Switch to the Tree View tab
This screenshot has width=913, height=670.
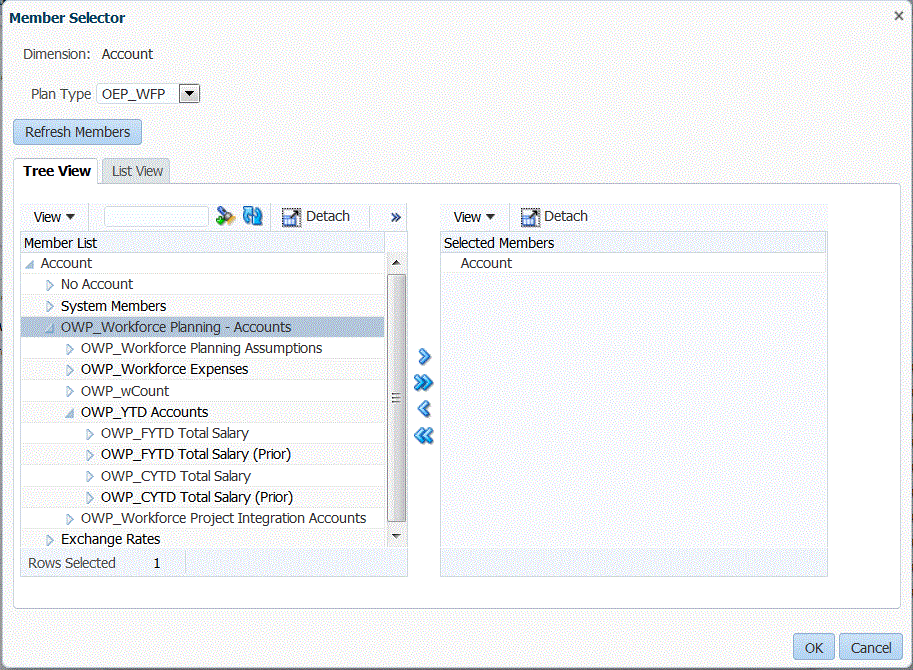(x=56, y=171)
